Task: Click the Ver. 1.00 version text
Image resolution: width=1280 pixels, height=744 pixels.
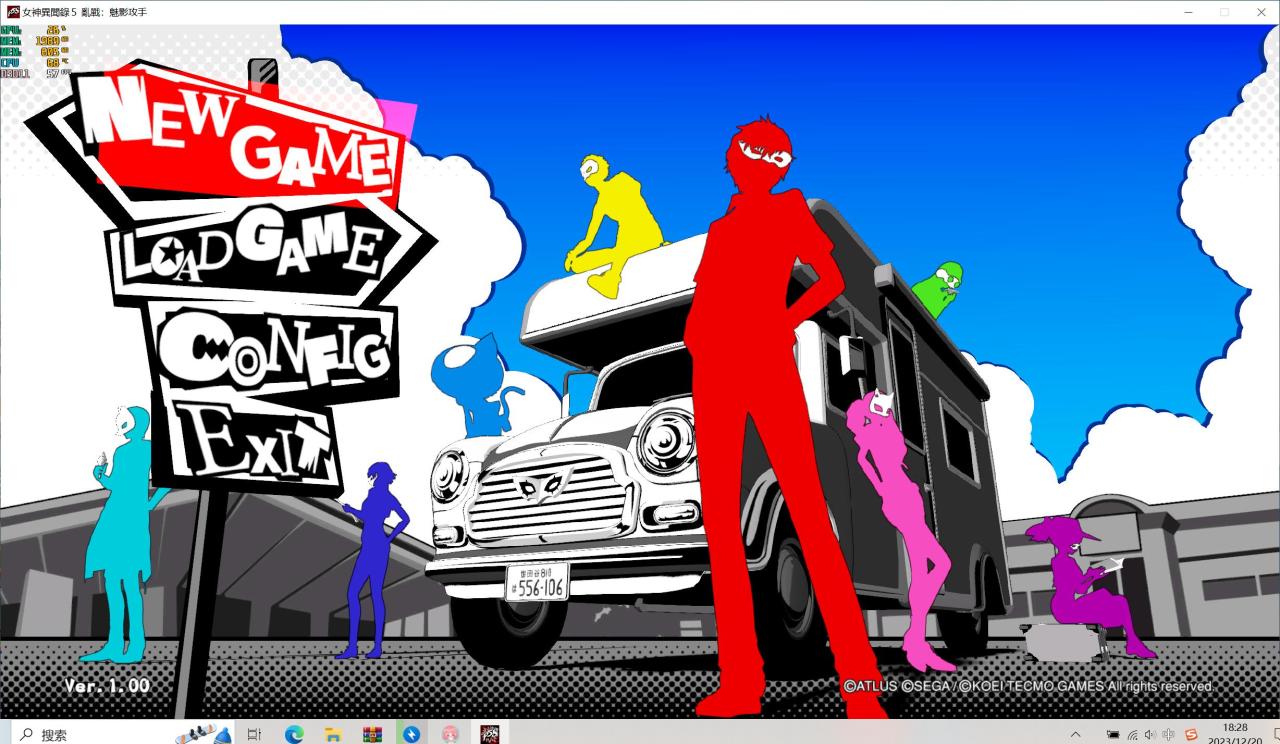Action: click(107, 686)
